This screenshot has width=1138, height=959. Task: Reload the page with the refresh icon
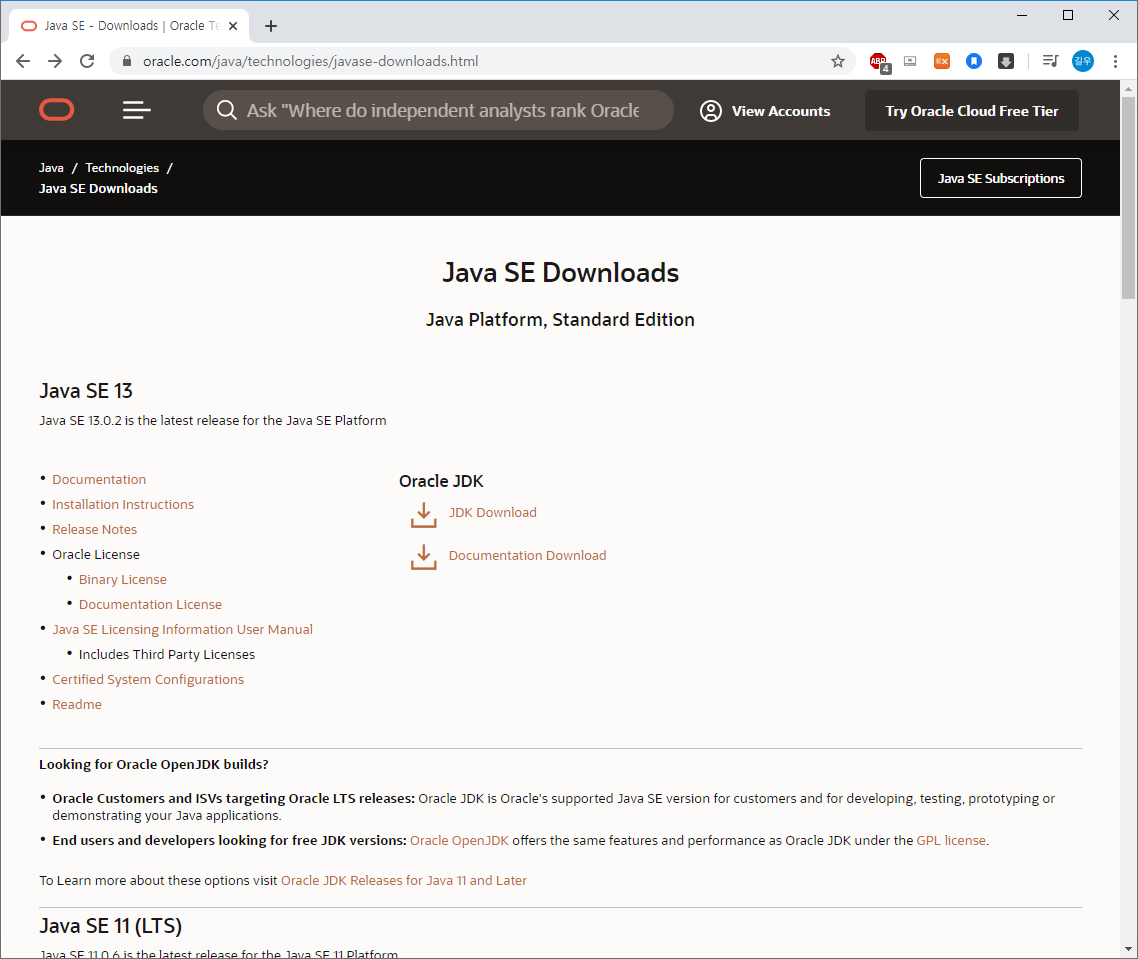tap(87, 61)
